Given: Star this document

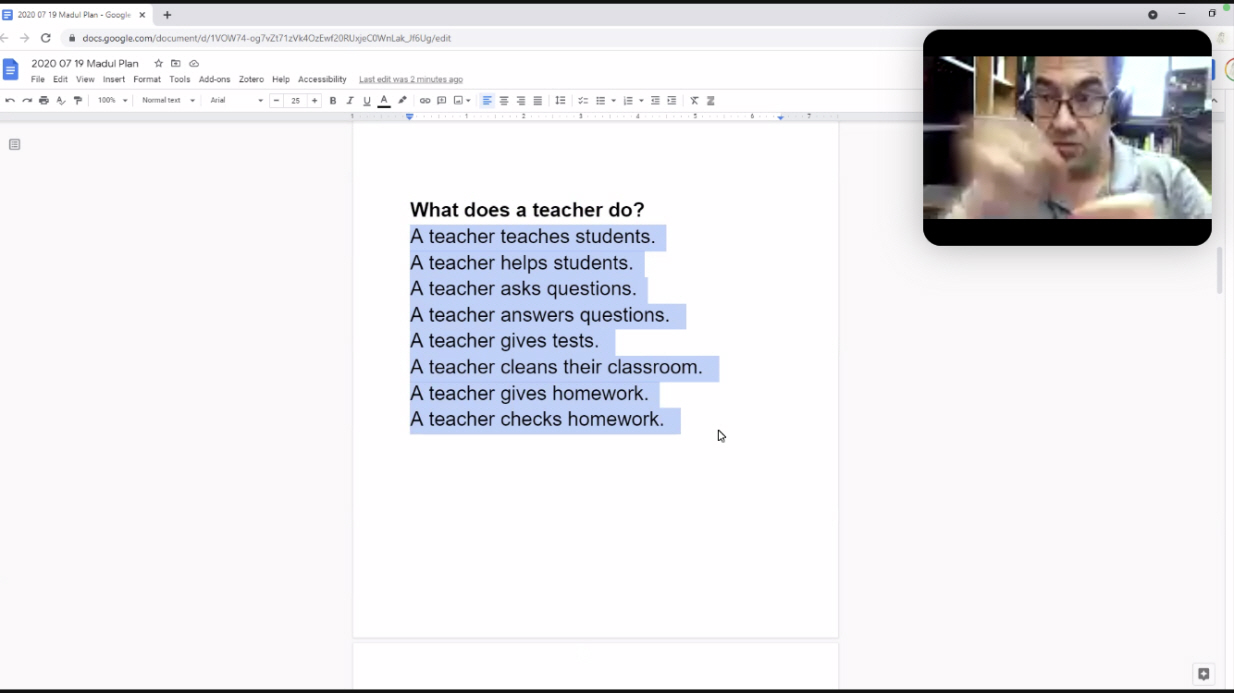Looking at the screenshot, I should pos(158,64).
